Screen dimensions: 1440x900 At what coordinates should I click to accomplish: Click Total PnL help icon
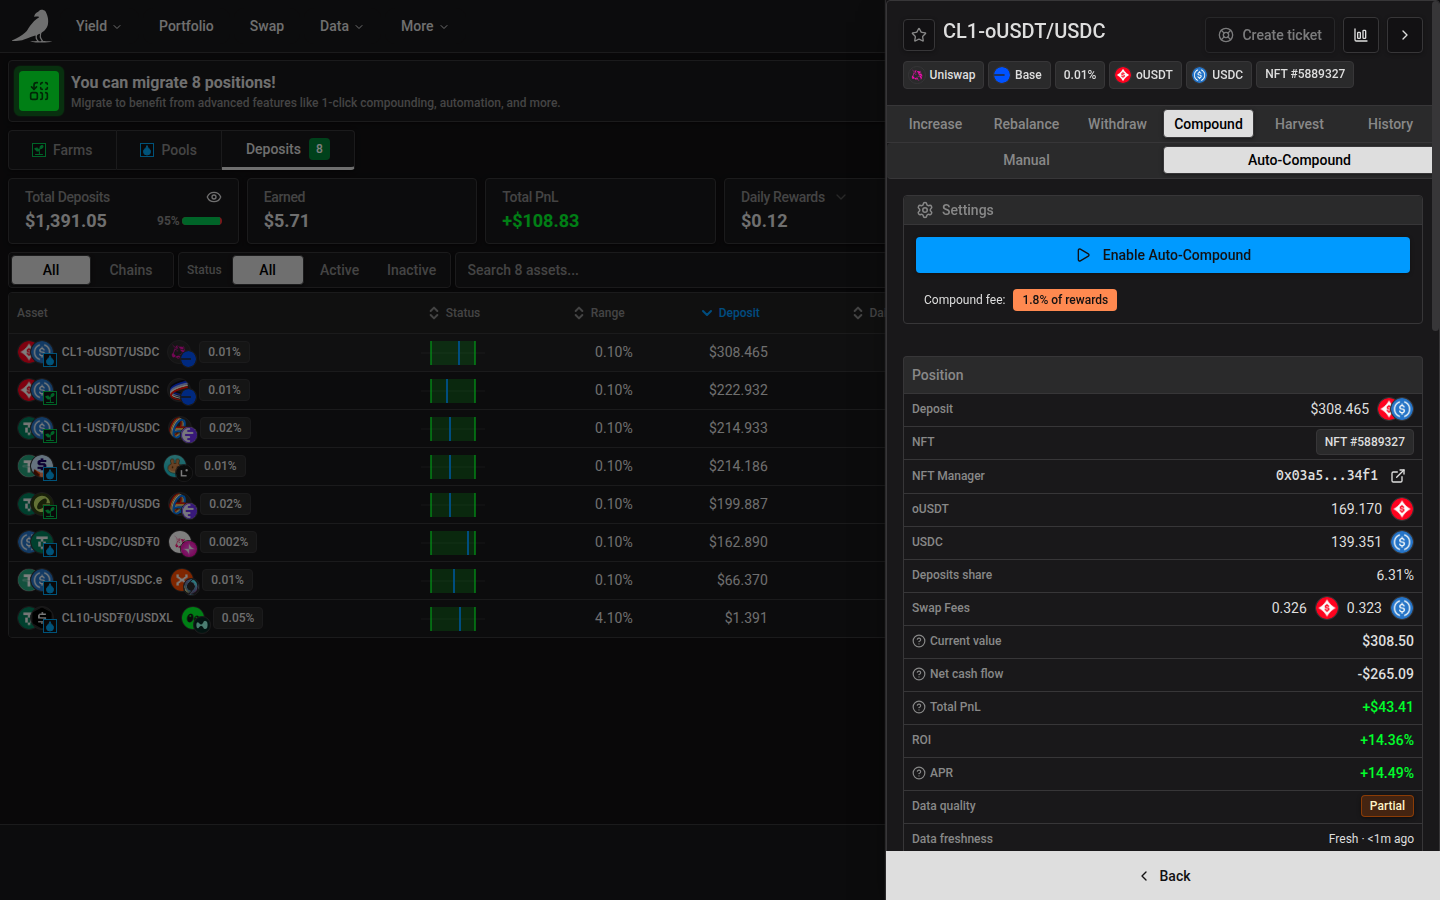(919, 707)
